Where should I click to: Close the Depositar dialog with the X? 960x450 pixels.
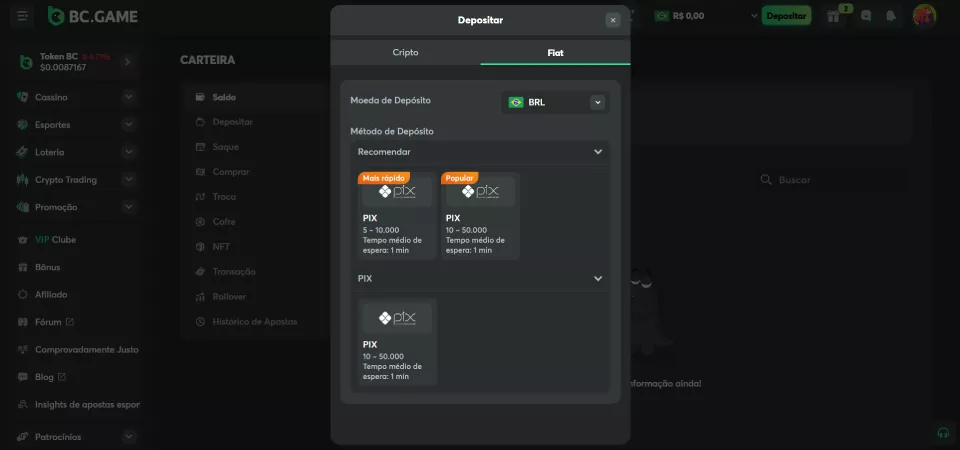(x=612, y=20)
